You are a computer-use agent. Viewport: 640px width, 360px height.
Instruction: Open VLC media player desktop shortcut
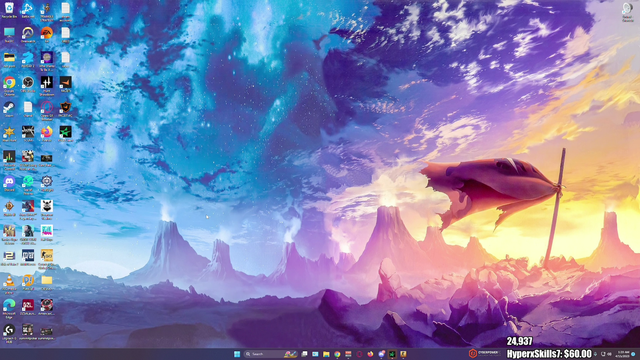point(9,283)
